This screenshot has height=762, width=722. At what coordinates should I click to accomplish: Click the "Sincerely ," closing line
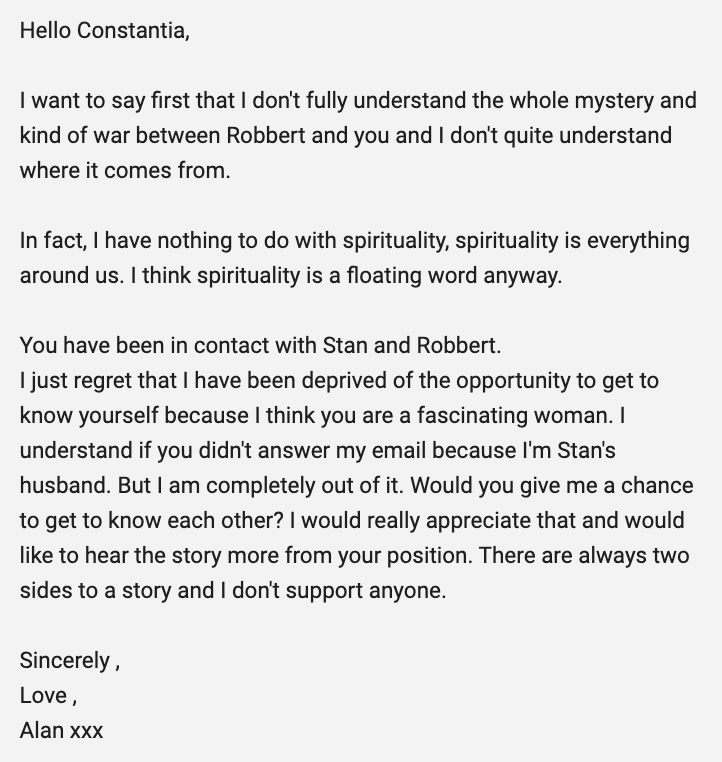coord(69,661)
